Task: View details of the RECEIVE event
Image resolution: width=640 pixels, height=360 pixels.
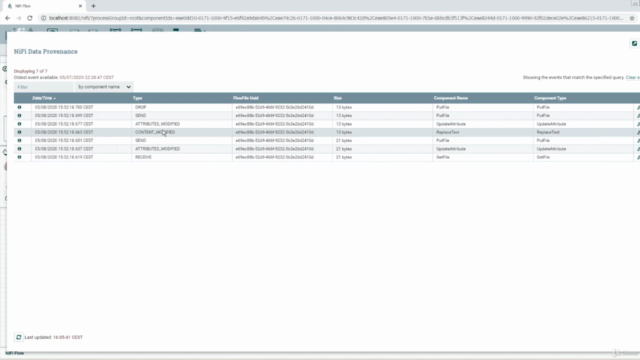Action: tap(19, 157)
